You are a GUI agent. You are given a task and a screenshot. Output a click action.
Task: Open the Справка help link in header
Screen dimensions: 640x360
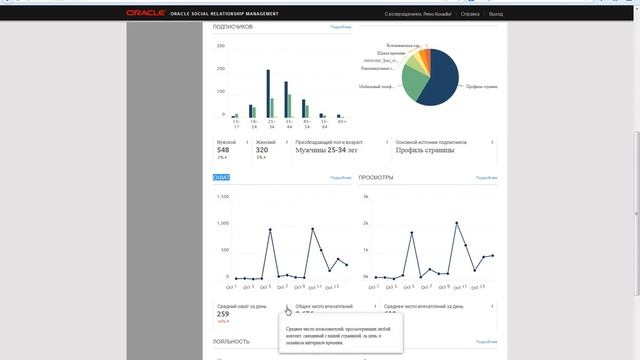click(470, 14)
